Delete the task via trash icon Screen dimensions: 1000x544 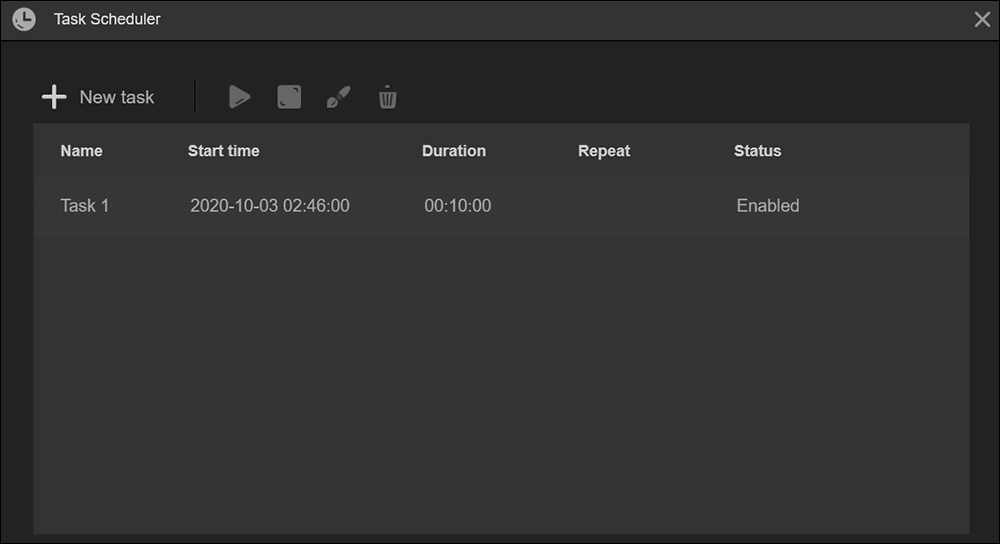(x=388, y=97)
